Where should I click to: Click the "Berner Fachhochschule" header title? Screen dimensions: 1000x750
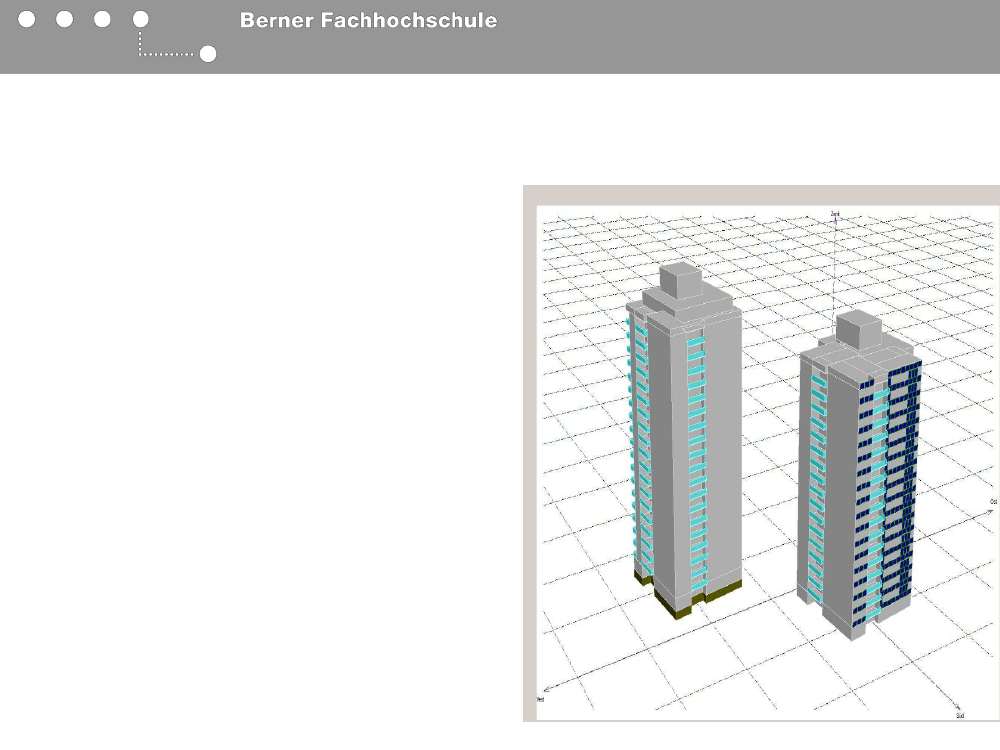point(368,20)
